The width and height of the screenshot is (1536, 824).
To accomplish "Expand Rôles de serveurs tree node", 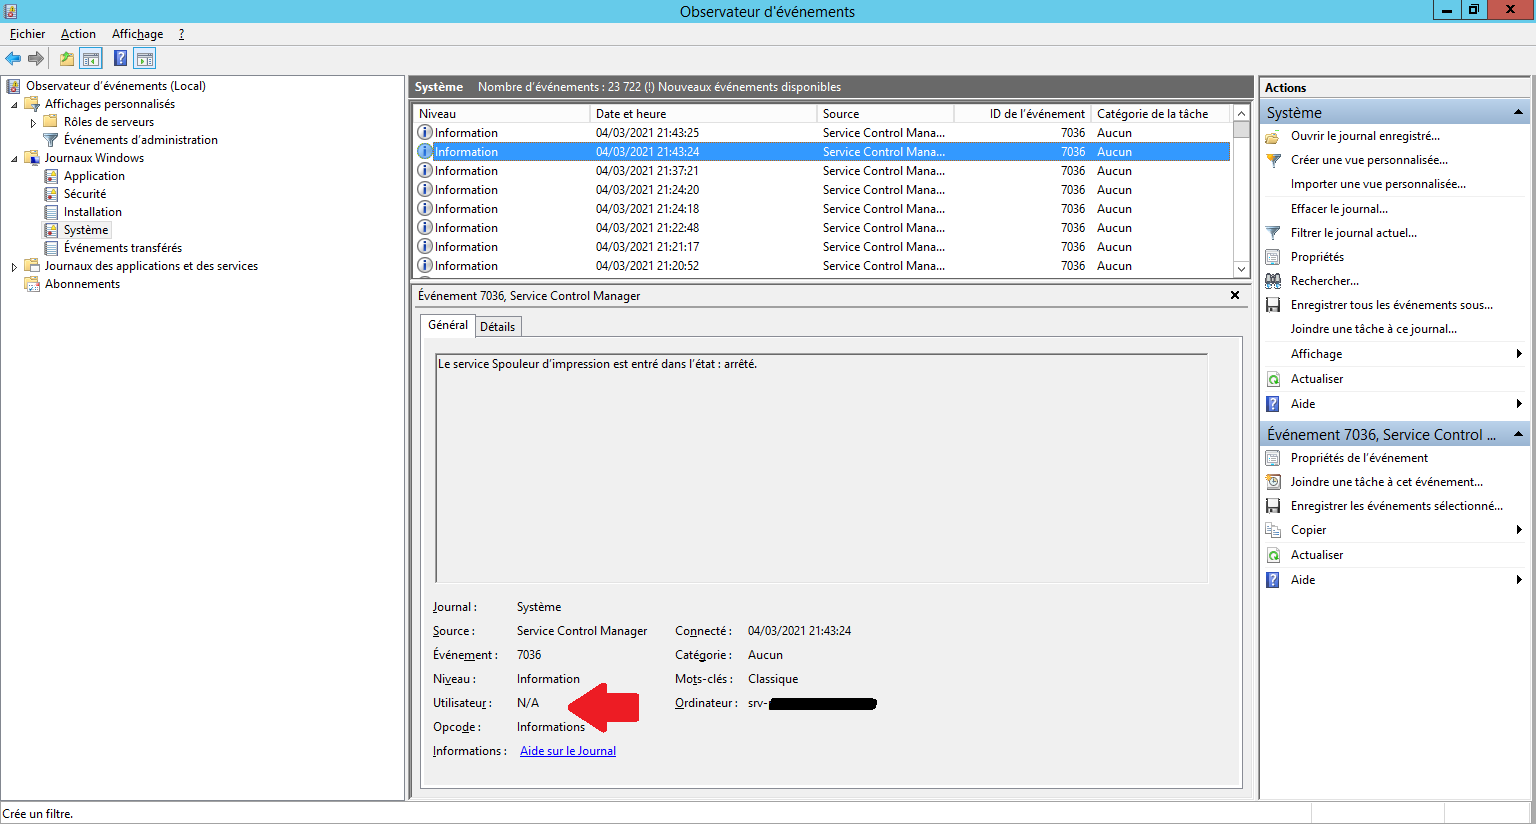I will pyautogui.click(x=33, y=123).
